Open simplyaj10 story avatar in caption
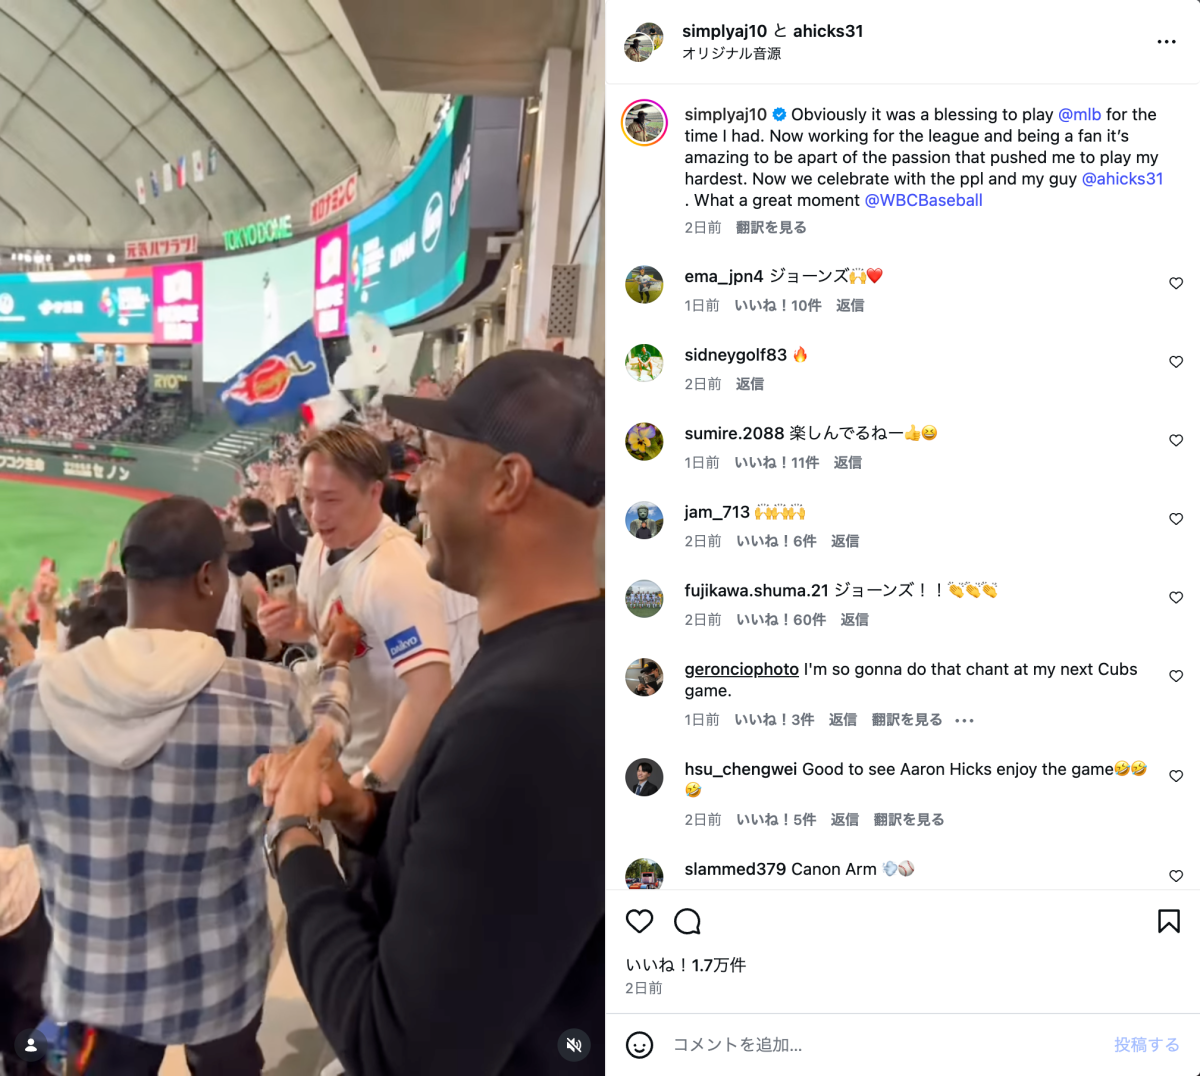 pos(644,124)
